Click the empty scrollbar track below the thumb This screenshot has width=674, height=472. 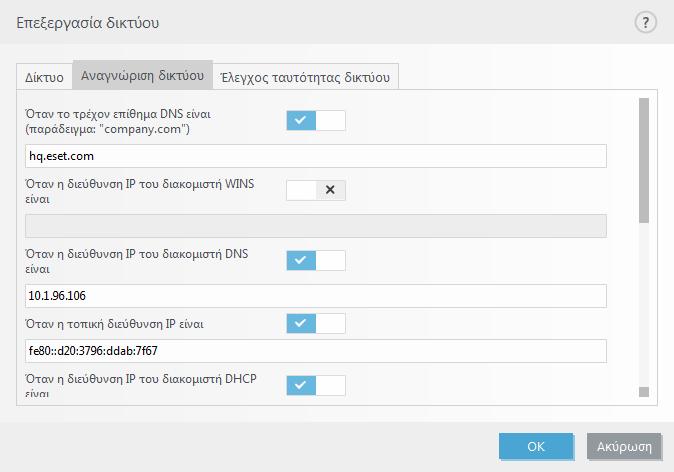pos(643,304)
